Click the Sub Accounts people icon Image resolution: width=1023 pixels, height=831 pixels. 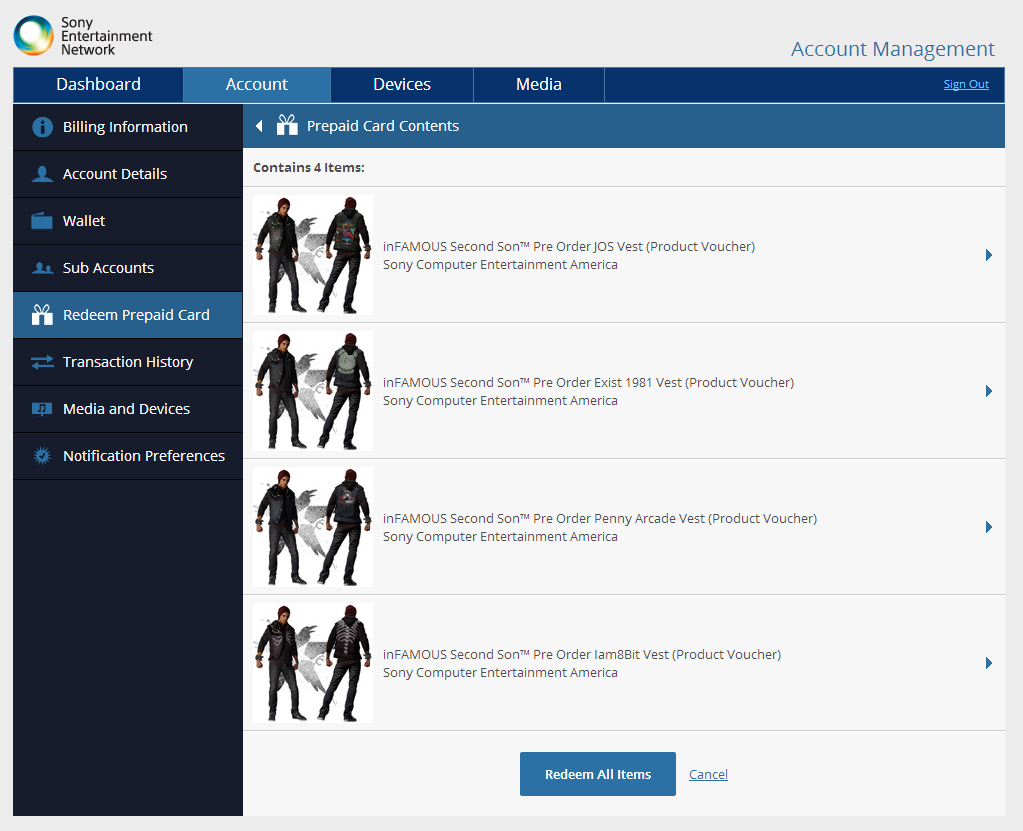[x=42, y=267]
